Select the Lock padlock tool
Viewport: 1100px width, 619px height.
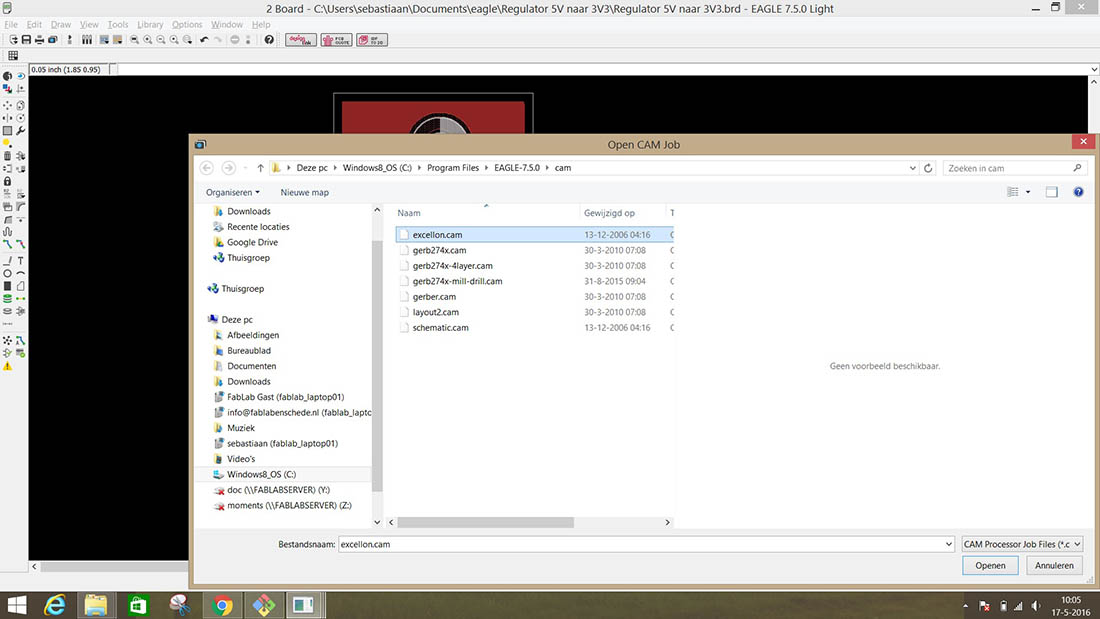[x=7, y=181]
